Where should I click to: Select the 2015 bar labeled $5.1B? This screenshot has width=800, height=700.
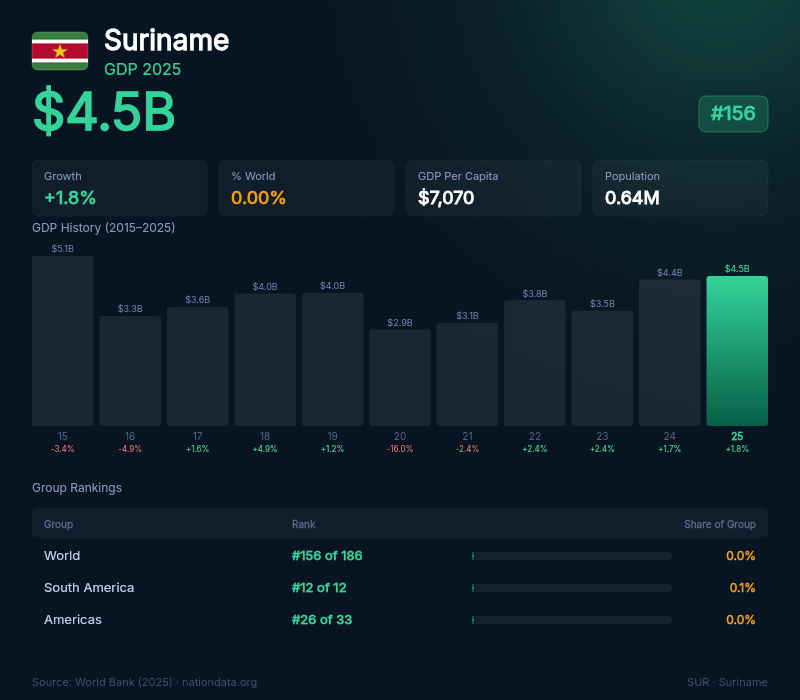pos(63,341)
